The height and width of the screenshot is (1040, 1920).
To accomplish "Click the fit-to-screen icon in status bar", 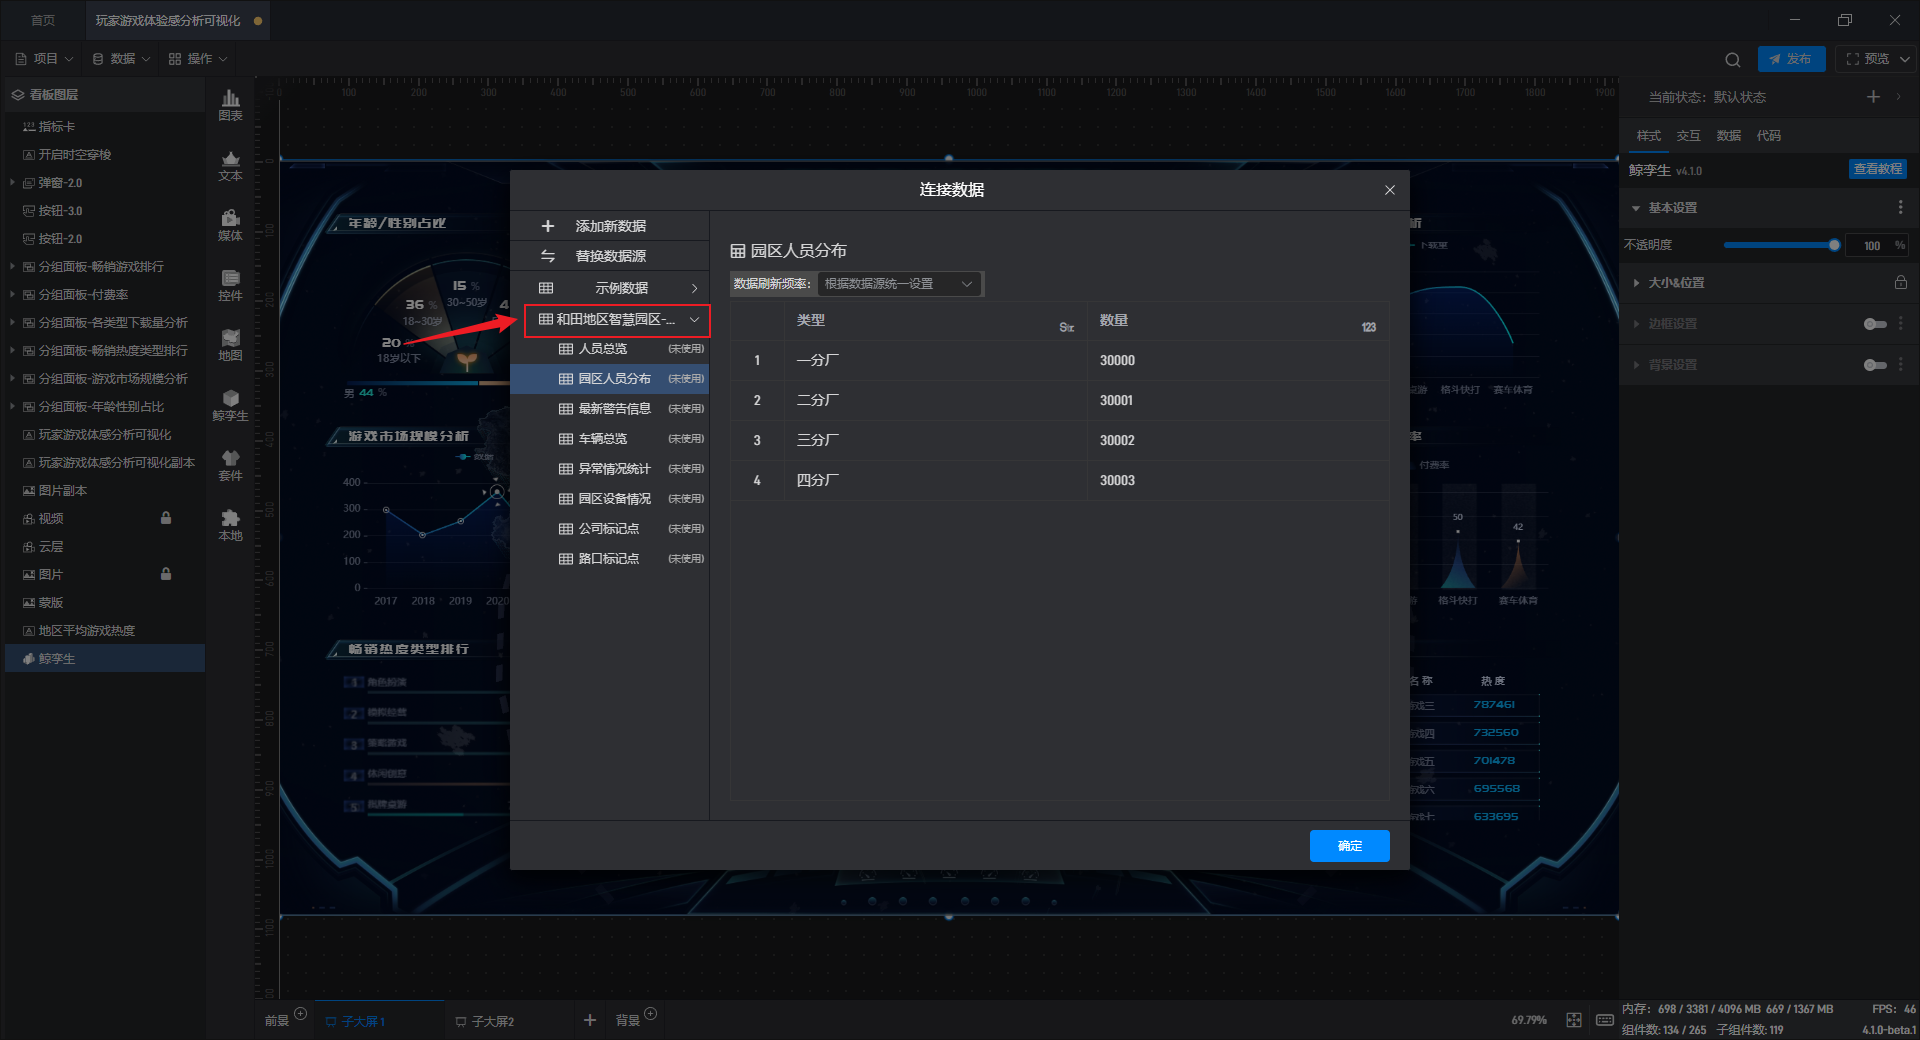I will (1574, 1020).
